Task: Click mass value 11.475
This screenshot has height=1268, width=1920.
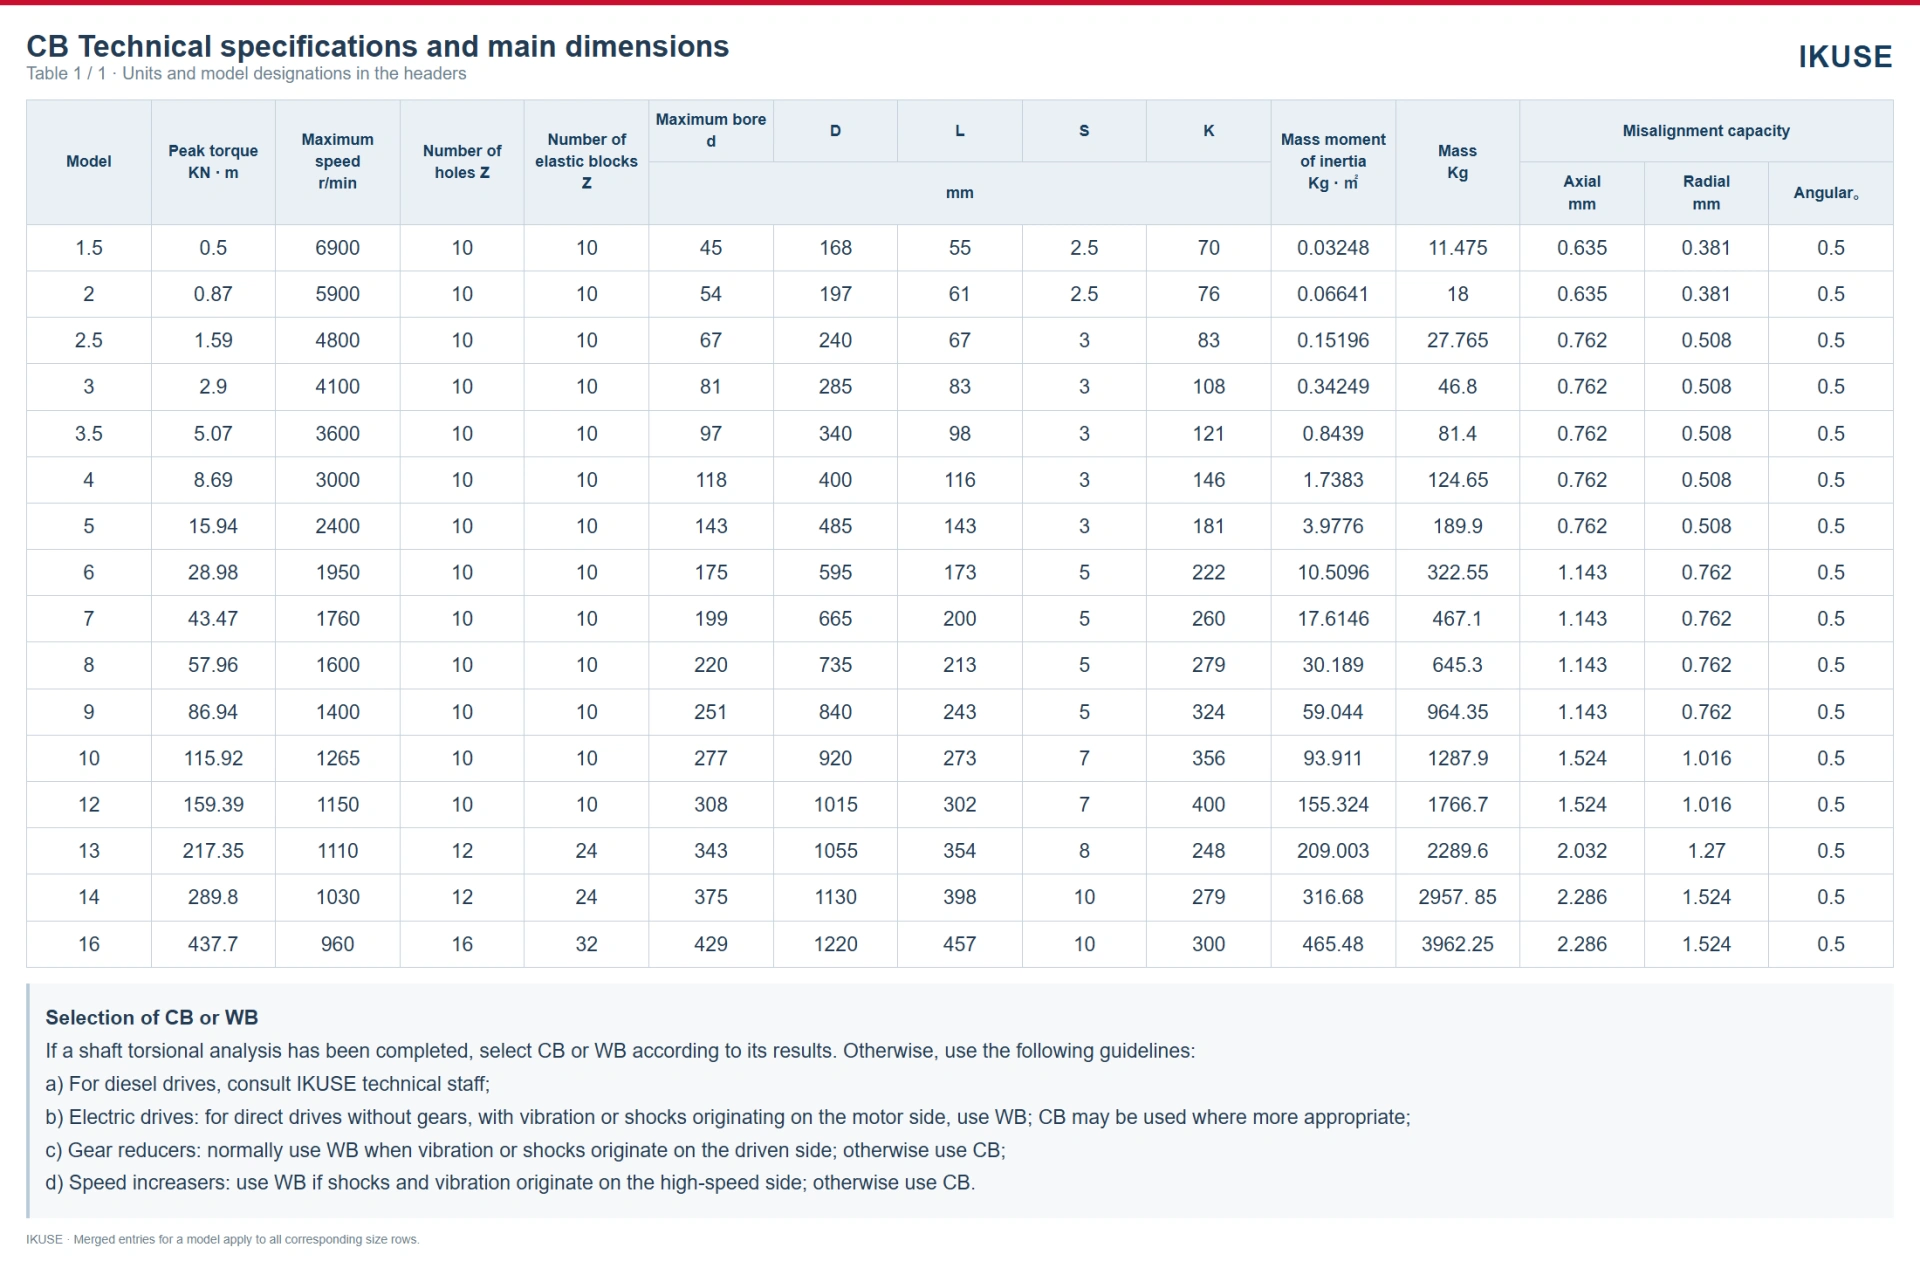Action: (1457, 248)
